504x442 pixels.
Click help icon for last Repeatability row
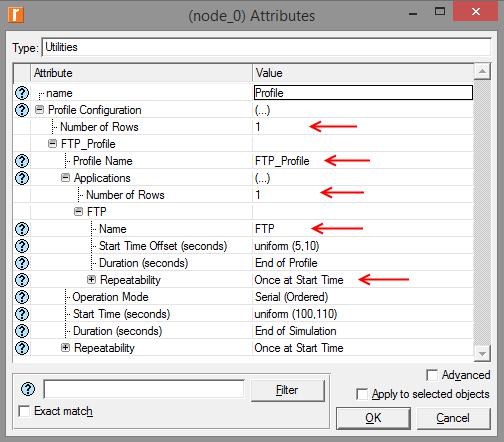22,348
